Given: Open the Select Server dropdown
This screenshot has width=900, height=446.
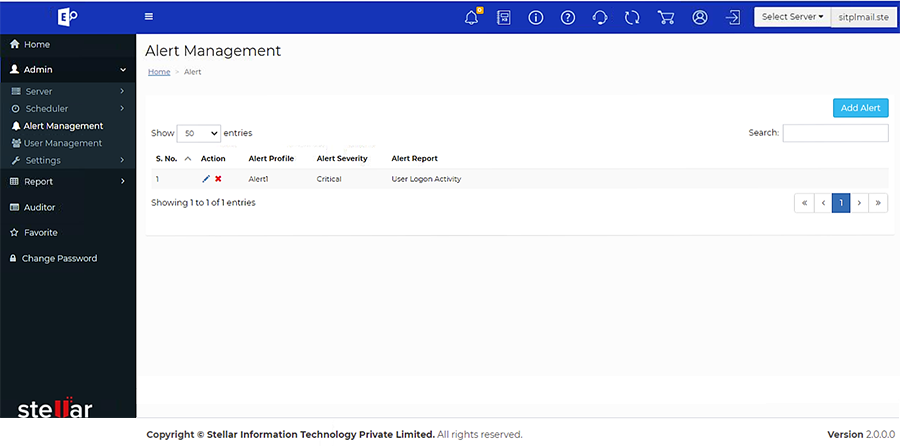Looking at the screenshot, I should click(x=792, y=17).
